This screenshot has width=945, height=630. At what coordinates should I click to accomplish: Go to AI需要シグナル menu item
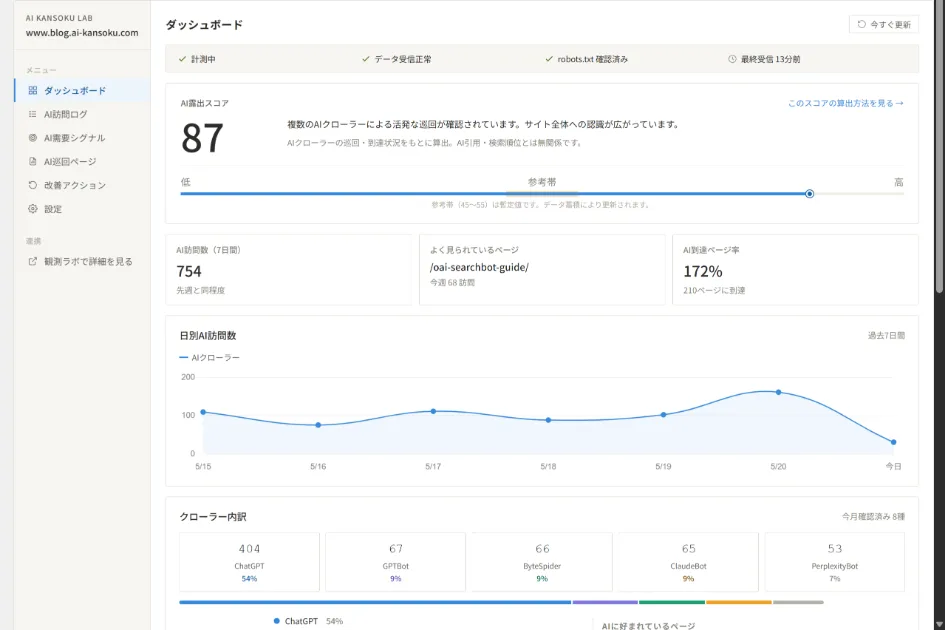point(83,137)
